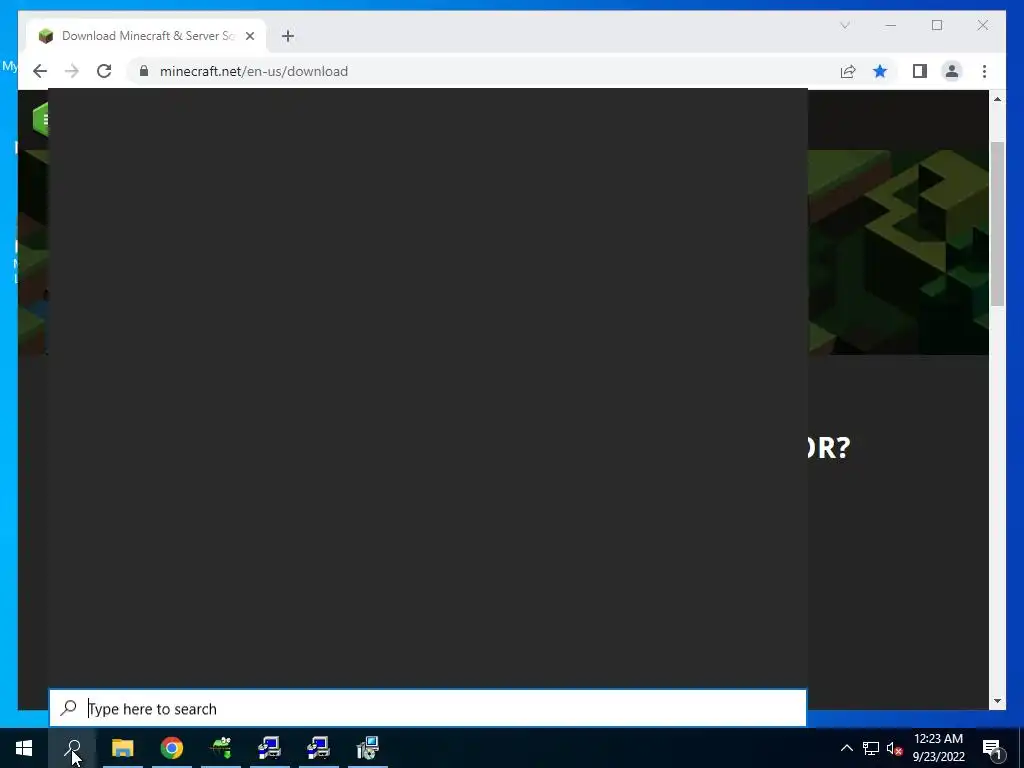Open the Chrome profile avatar
Screen dimensions: 1024x768
(952, 71)
